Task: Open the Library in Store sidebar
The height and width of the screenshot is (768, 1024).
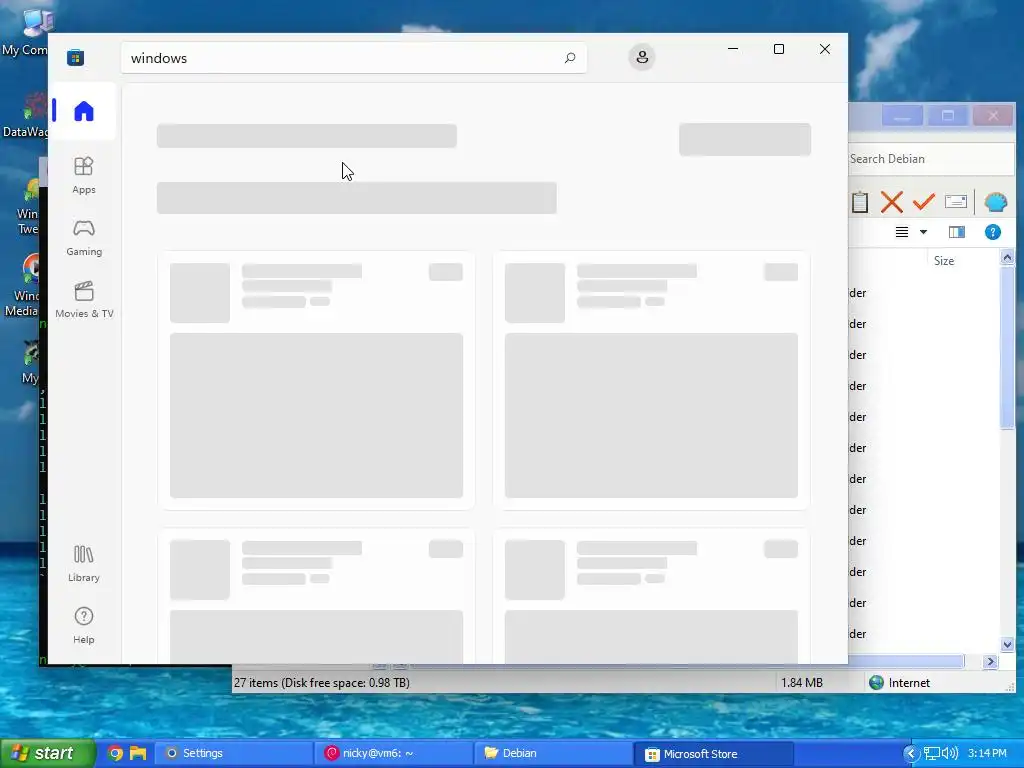Action: (x=84, y=564)
